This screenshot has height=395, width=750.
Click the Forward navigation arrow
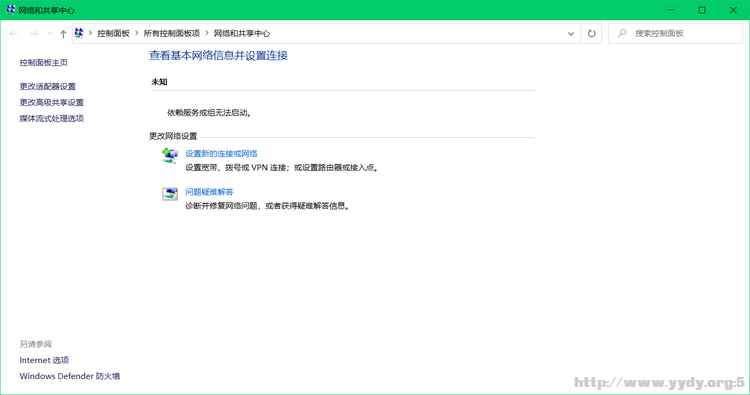[33, 33]
